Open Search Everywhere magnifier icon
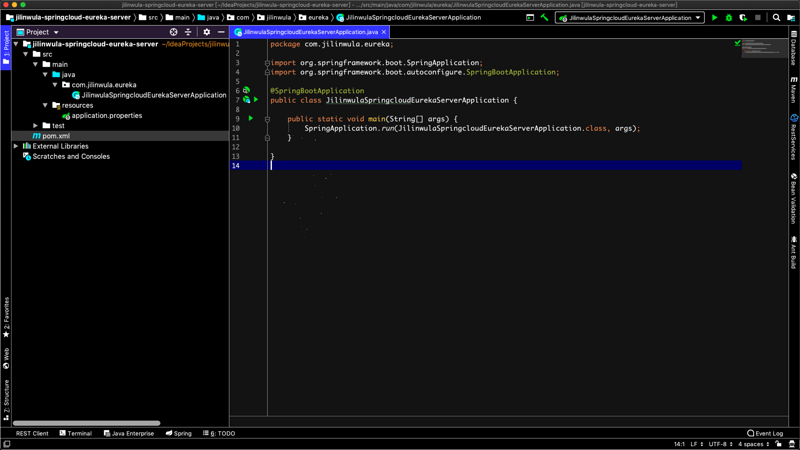This screenshot has width=800, height=450. (776, 18)
